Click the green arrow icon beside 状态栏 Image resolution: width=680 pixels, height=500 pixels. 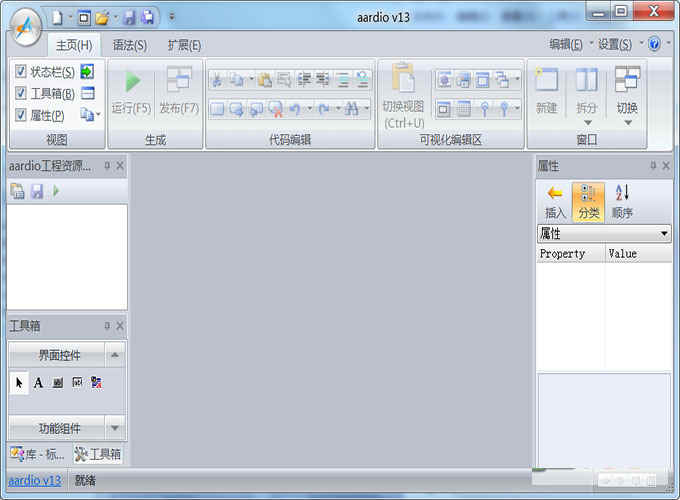coord(87,71)
